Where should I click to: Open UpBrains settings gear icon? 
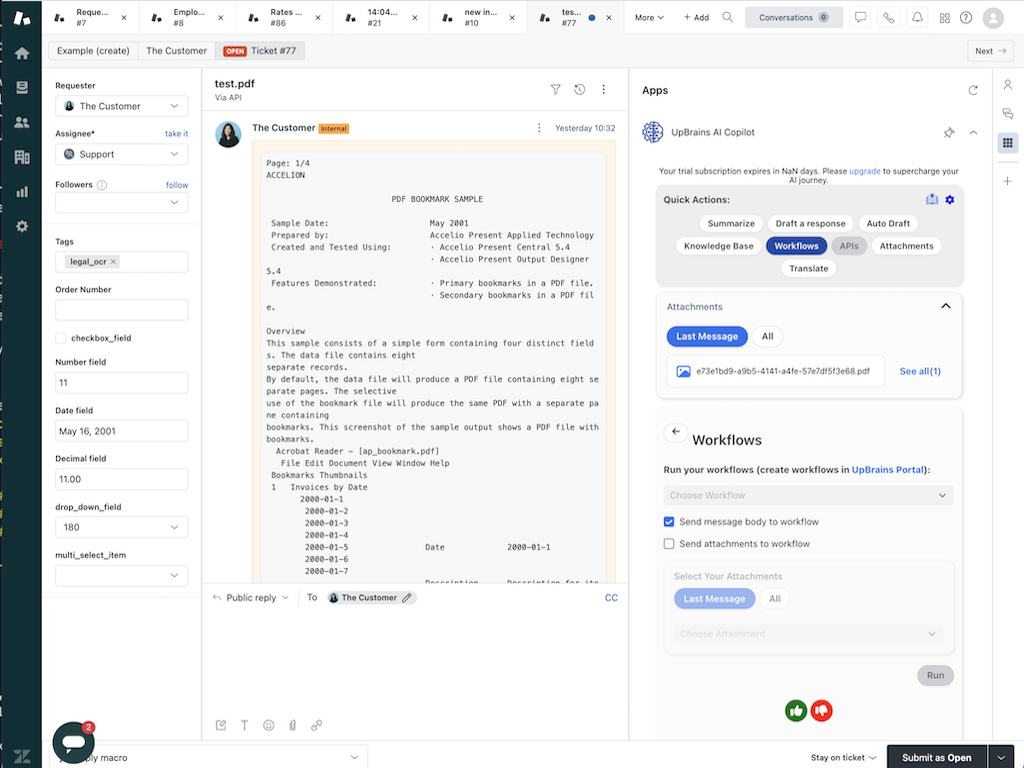point(950,200)
